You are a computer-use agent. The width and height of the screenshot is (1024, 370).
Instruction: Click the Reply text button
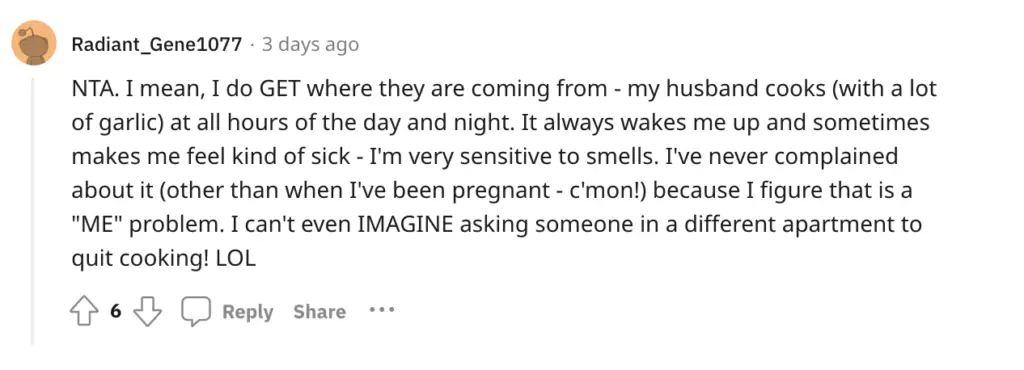[x=248, y=312]
